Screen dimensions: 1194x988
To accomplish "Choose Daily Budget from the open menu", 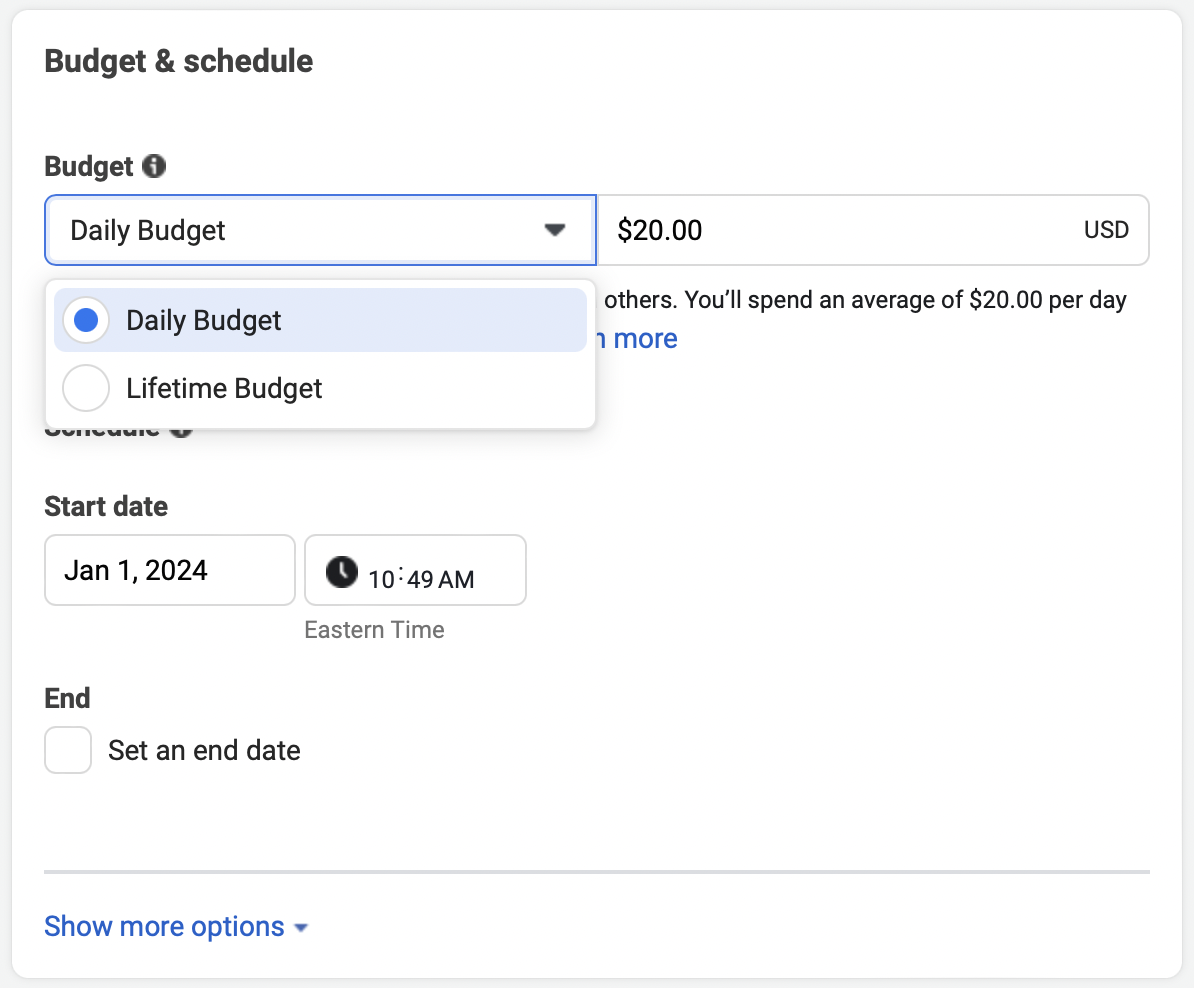I will pyautogui.click(x=203, y=320).
